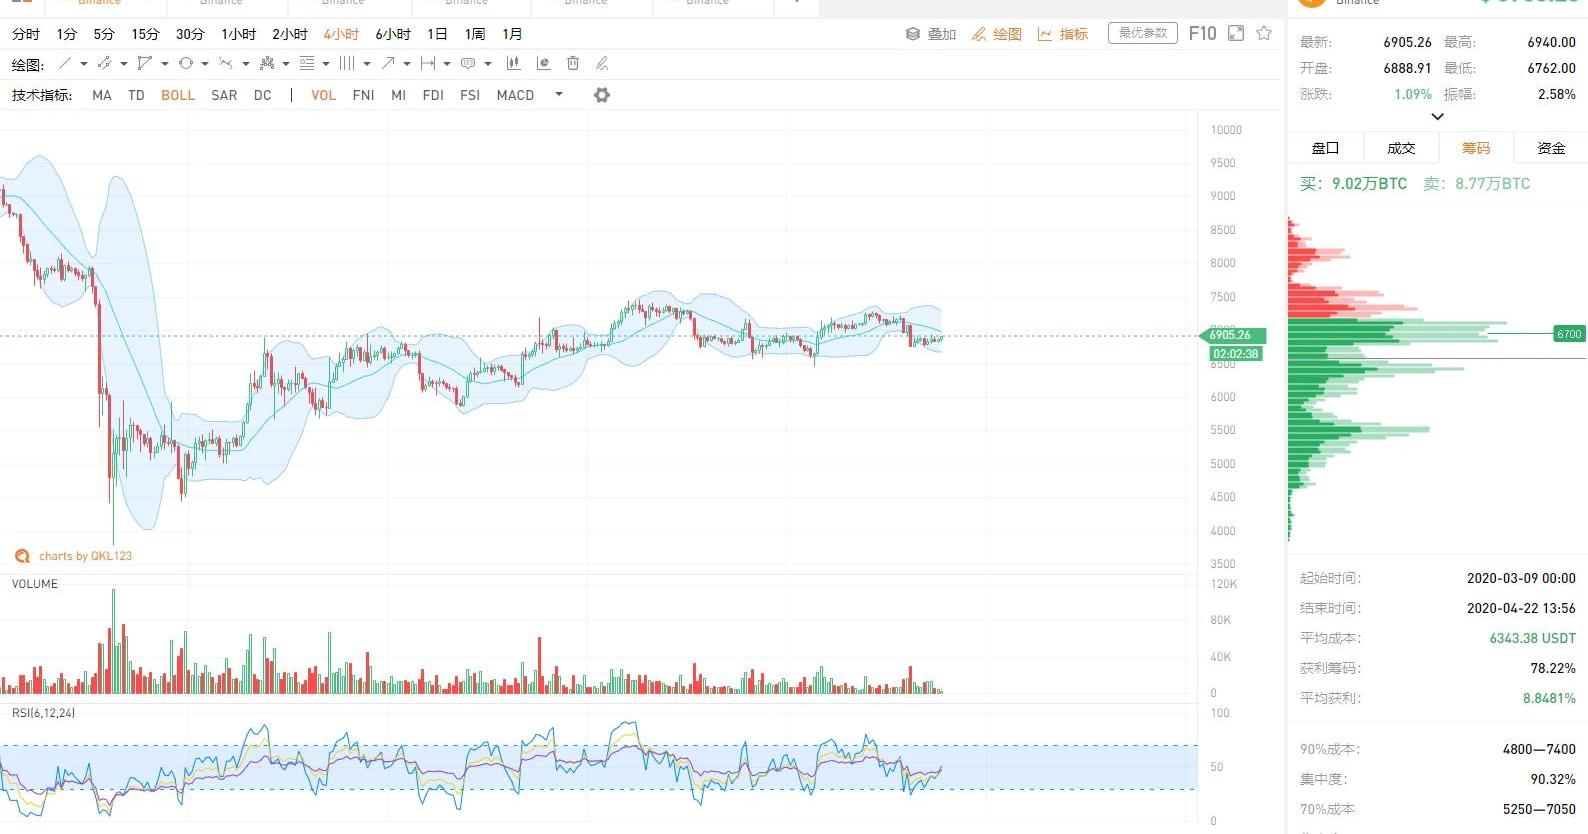Image resolution: width=1588 pixels, height=834 pixels.
Task: Click the 最优参数 button
Action: [1143, 33]
